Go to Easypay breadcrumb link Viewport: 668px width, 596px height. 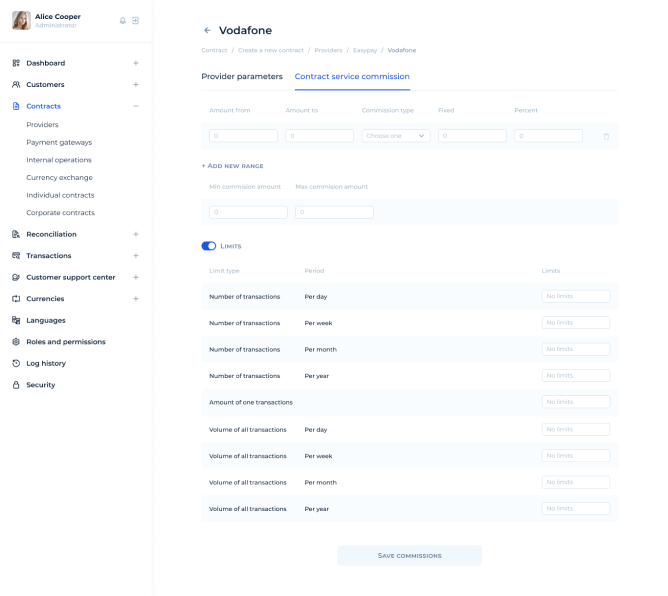[365, 50]
